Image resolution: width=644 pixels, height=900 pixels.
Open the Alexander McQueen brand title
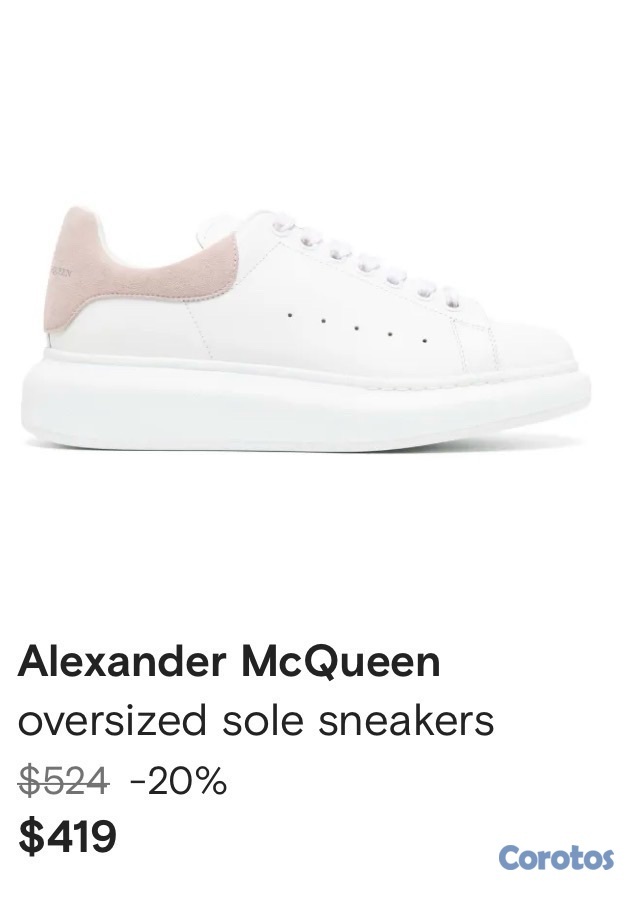tap(229, 662)
